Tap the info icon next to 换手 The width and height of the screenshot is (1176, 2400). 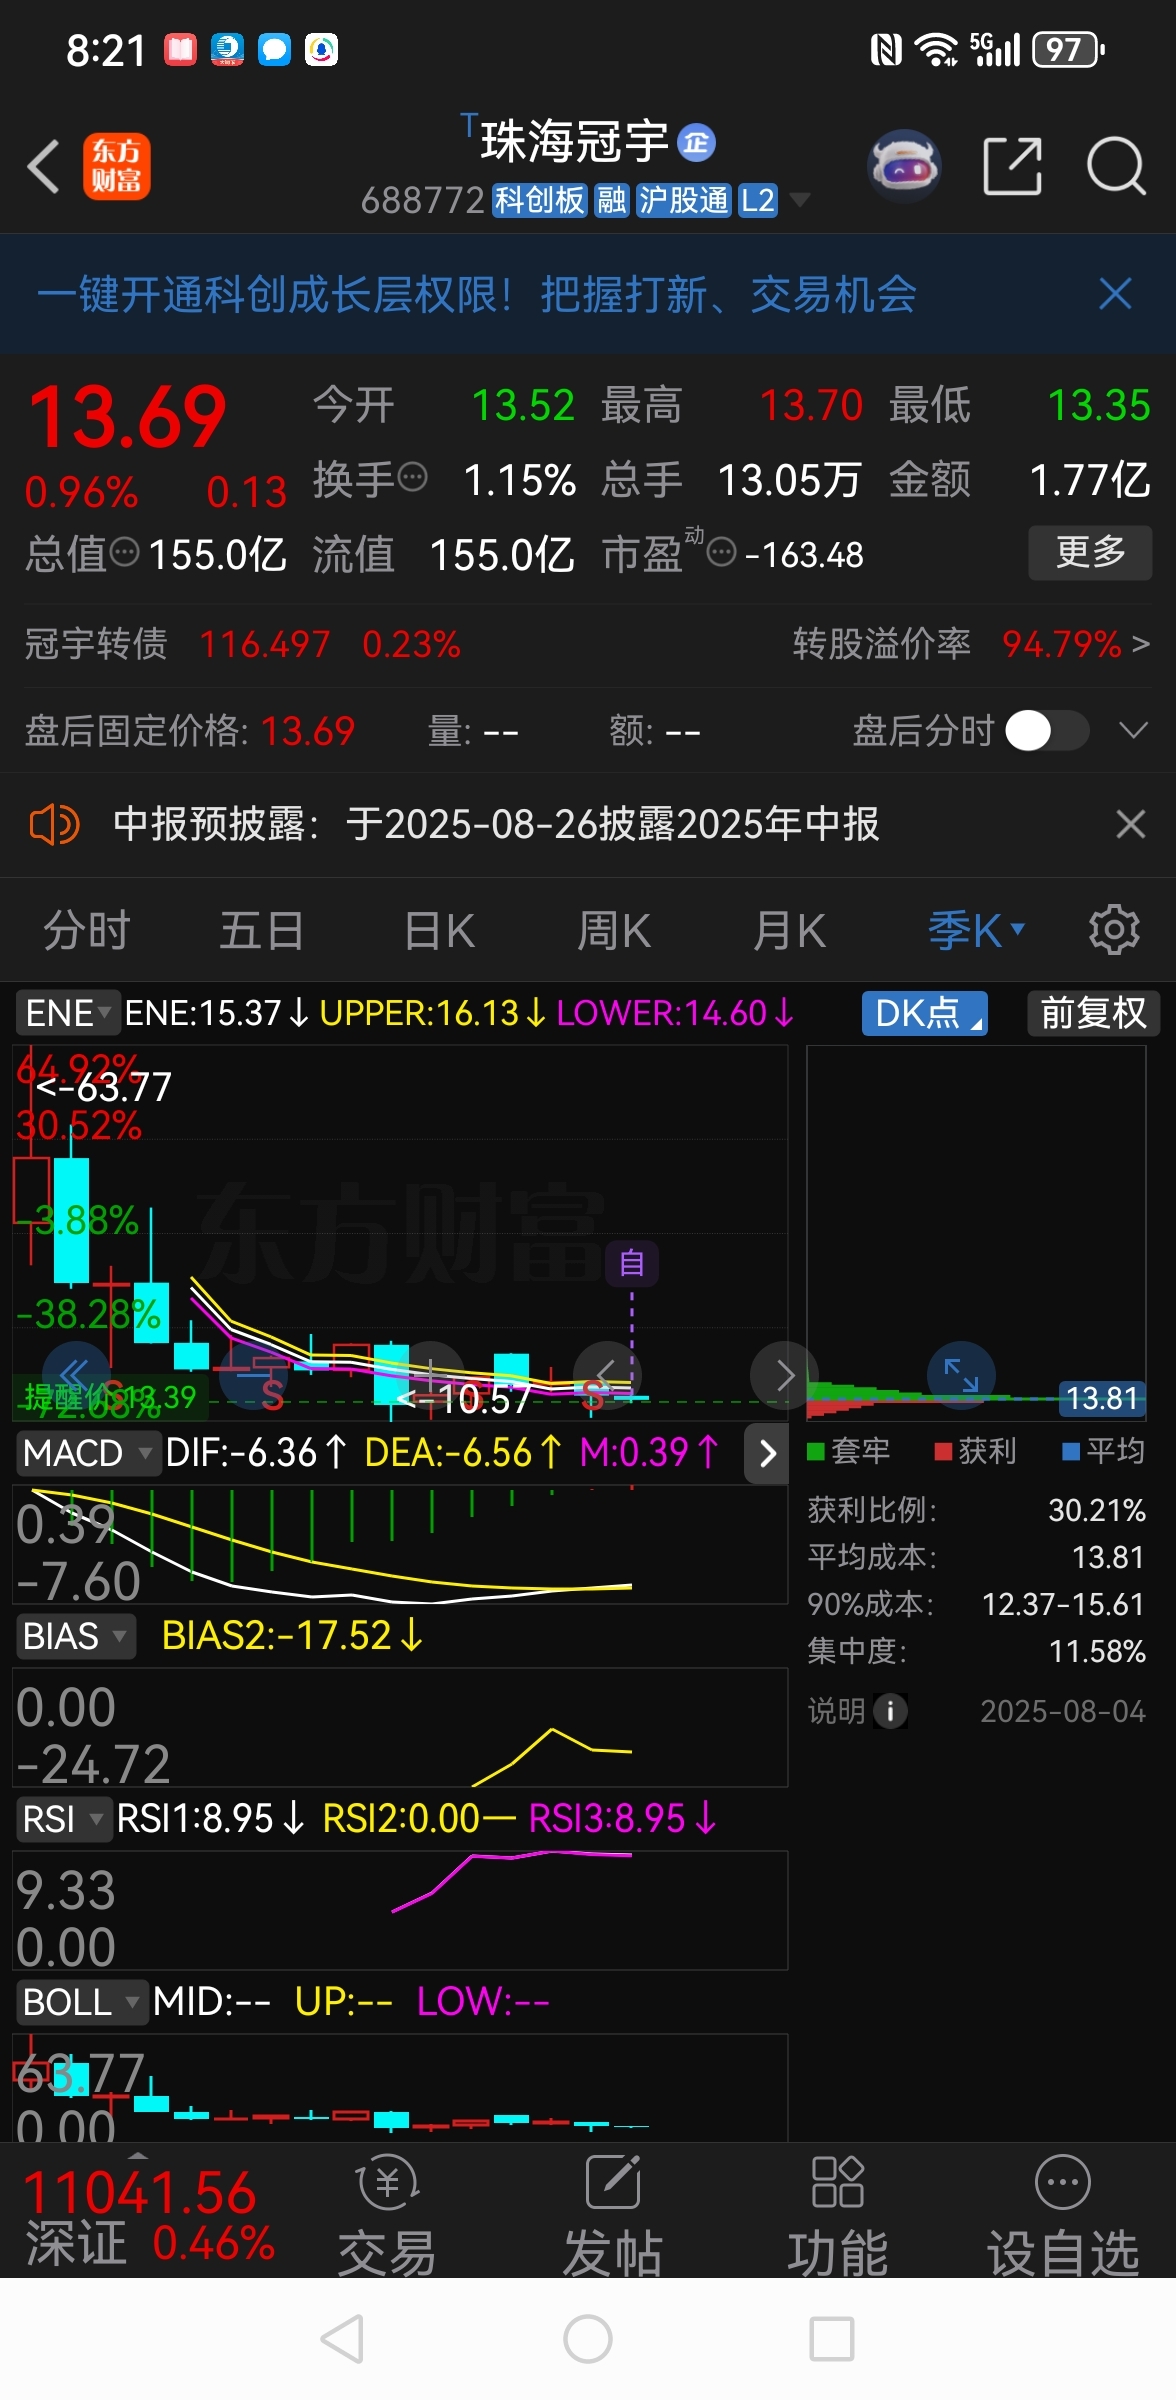pos(413,478)
